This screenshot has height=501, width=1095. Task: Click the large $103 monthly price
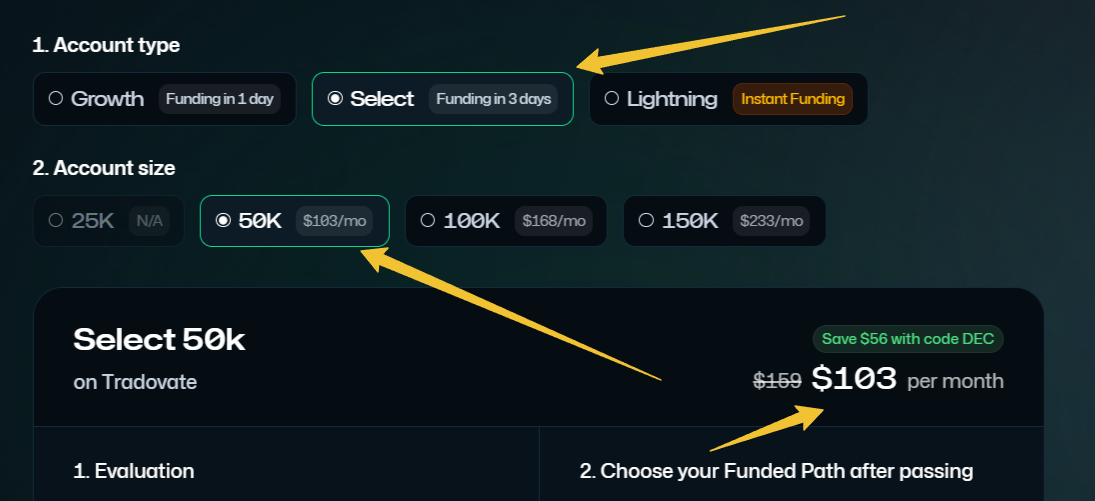pos(854,379)
